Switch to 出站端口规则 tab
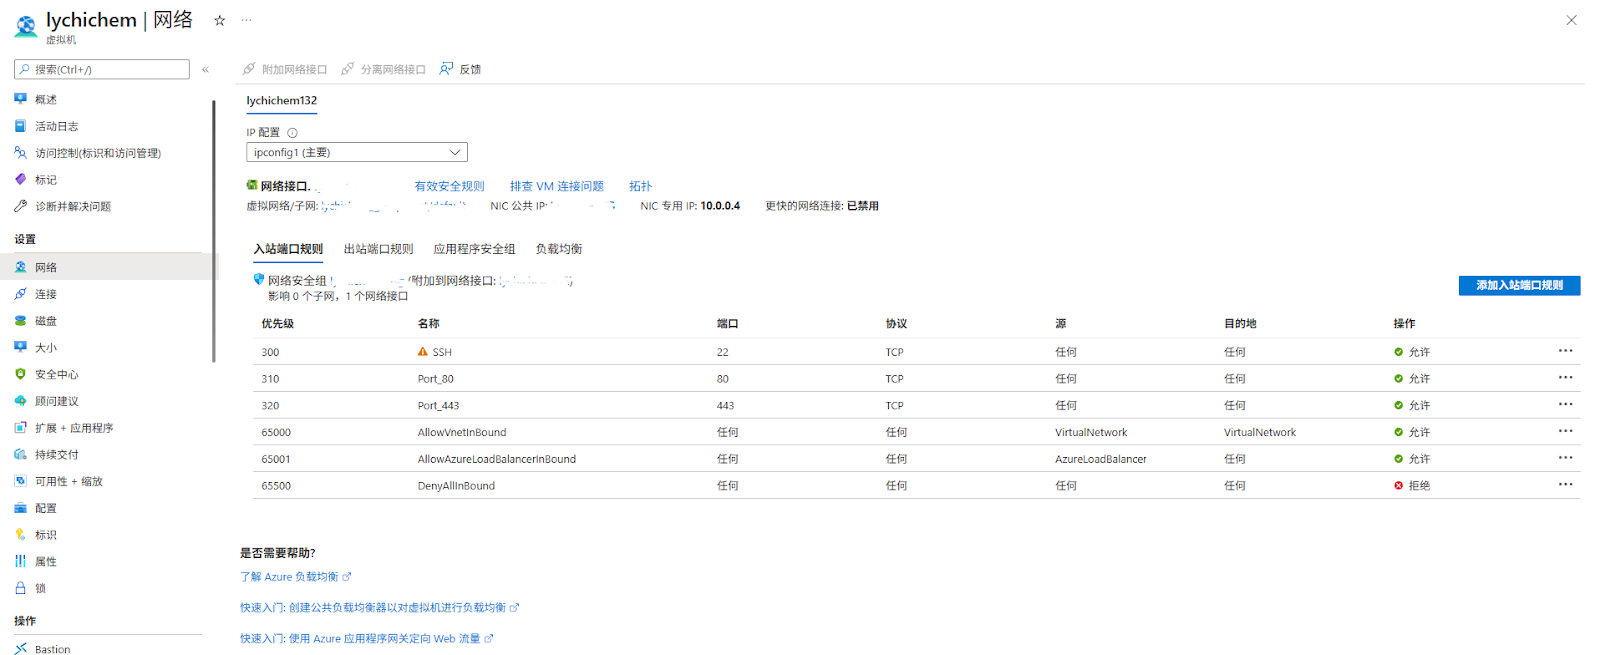Image resolution: width=1600 pixels, height=655 pixels. point(378,249)
